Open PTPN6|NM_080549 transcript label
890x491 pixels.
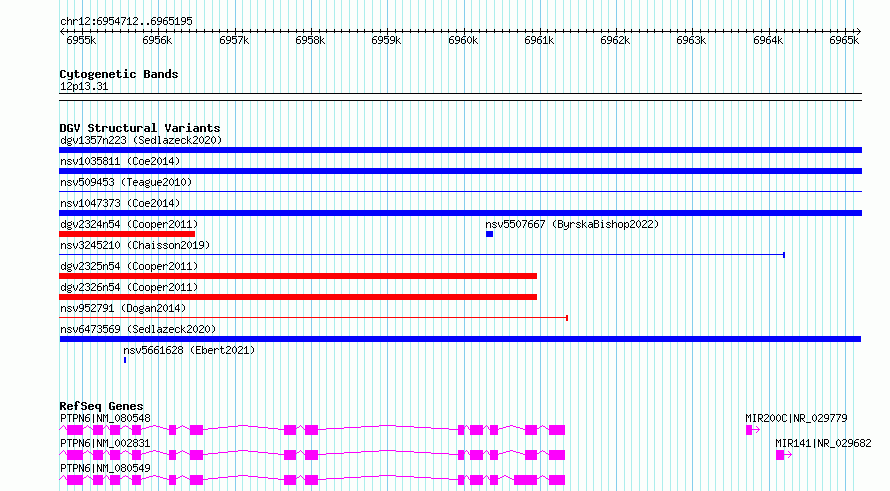coord(105,468)
